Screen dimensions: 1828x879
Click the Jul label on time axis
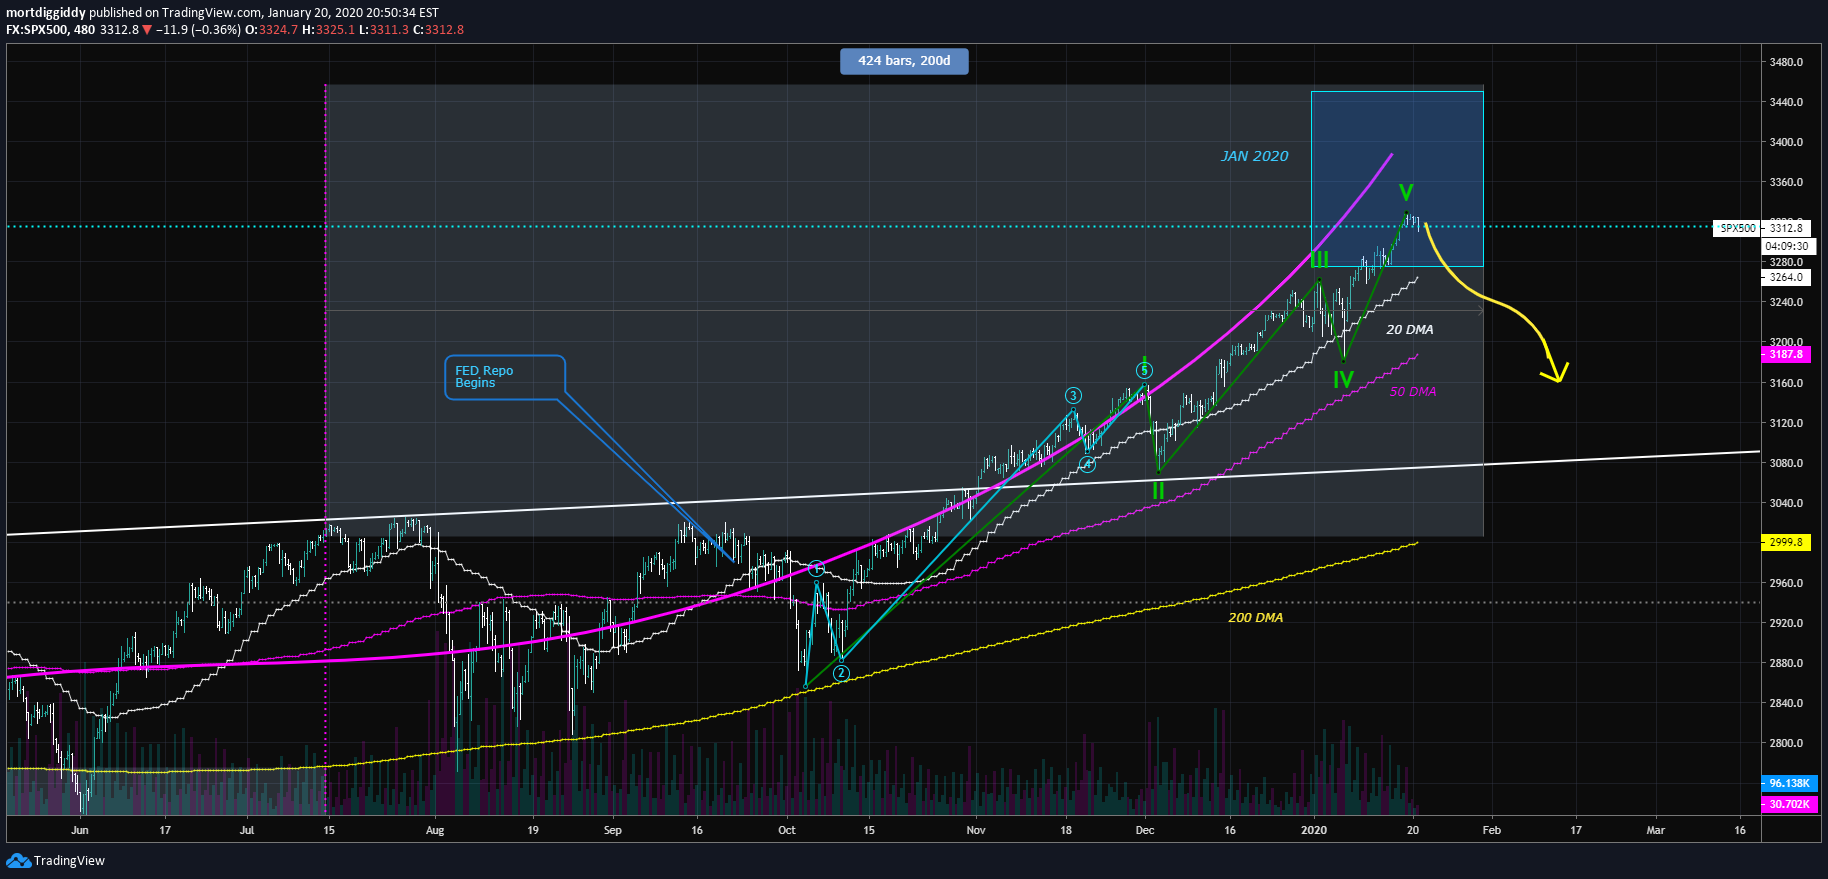[247, 830]
